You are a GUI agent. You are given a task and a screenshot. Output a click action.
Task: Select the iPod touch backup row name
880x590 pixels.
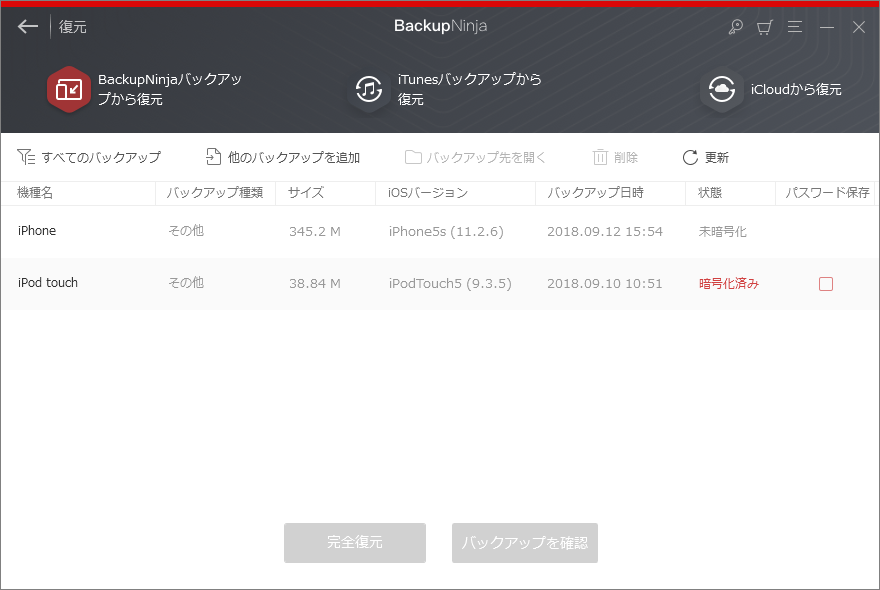click(48, 283)
